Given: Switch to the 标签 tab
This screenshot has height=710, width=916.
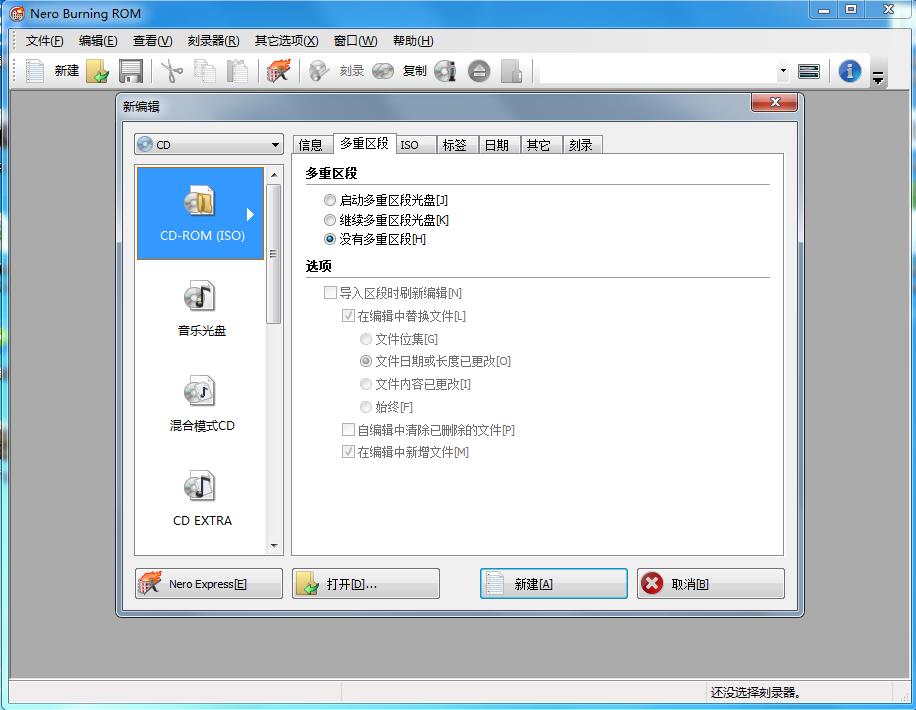Looking at the screenshot, I should (x=455, y=145).
